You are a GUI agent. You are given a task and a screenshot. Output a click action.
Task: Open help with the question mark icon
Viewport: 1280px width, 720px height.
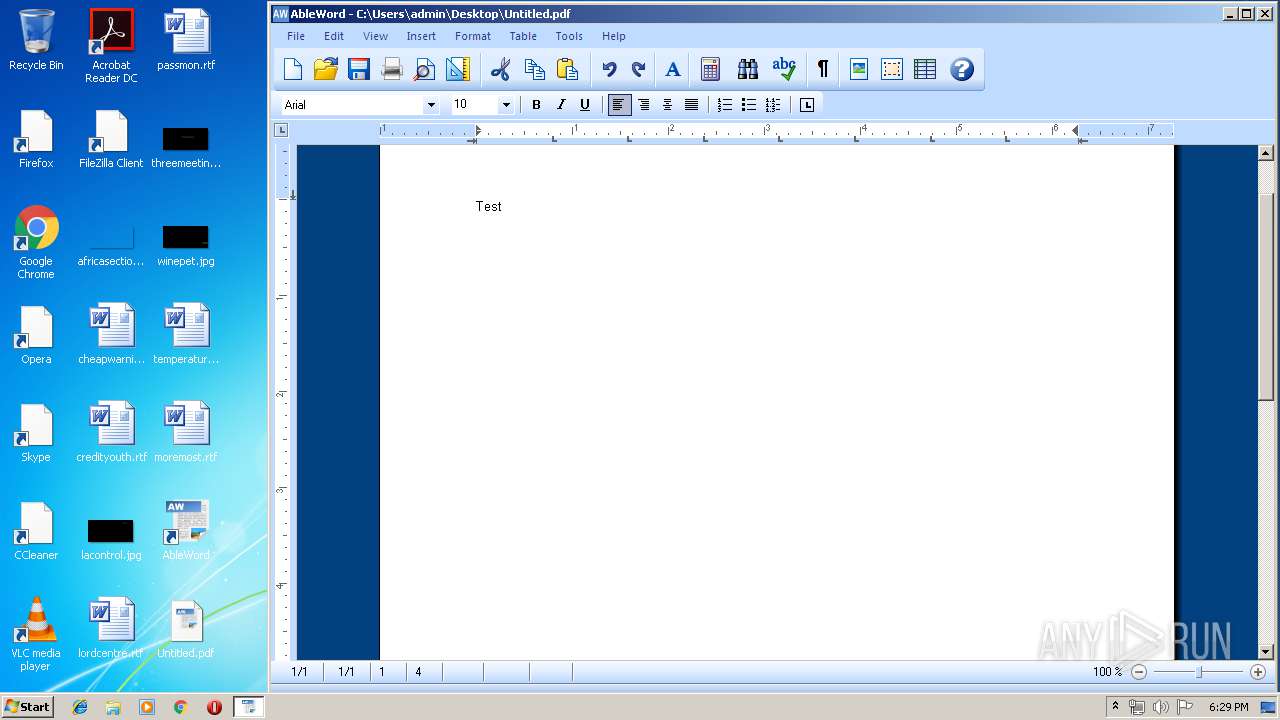coord(962,69)
